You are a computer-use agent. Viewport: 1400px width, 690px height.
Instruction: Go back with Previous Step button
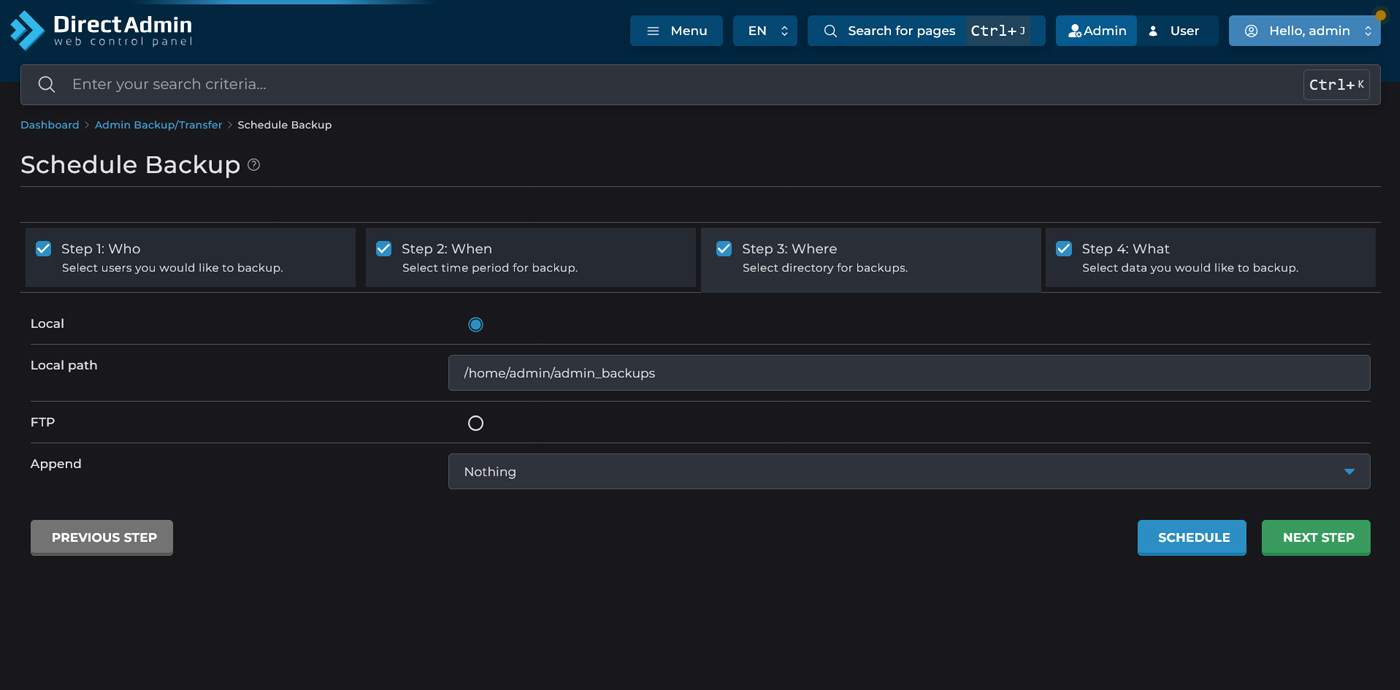(101, 537)
